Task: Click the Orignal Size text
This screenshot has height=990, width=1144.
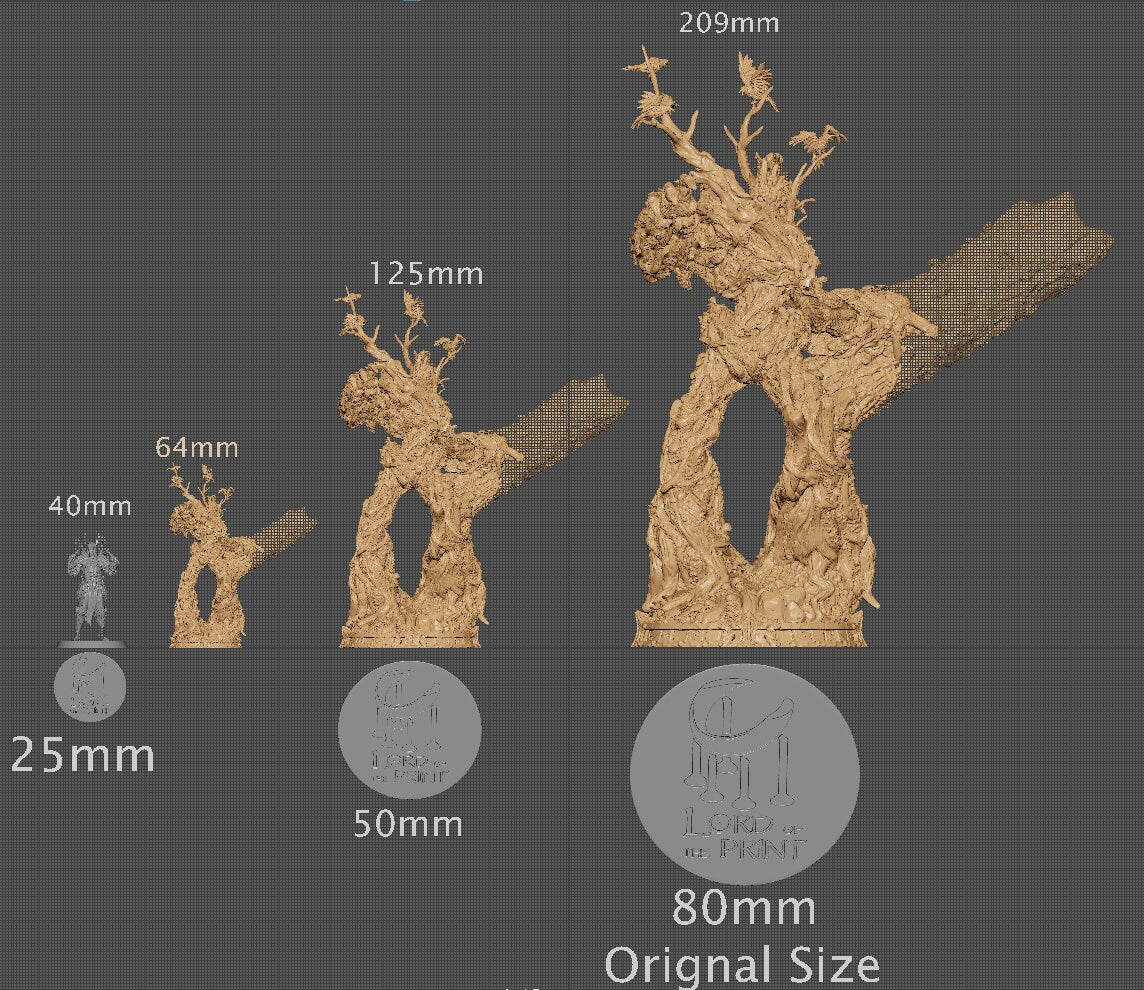Action: [x=745, y=963]
